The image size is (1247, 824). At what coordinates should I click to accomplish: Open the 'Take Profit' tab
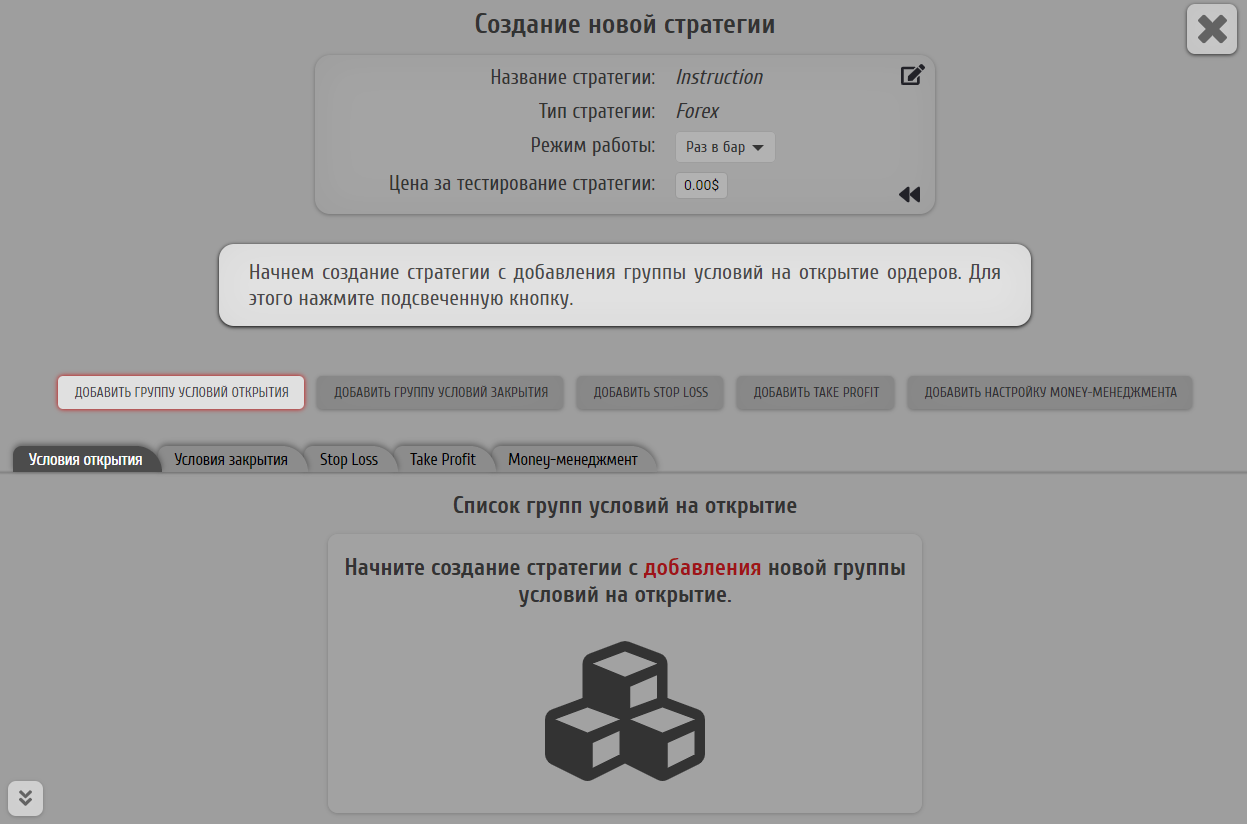click(442, 460)
